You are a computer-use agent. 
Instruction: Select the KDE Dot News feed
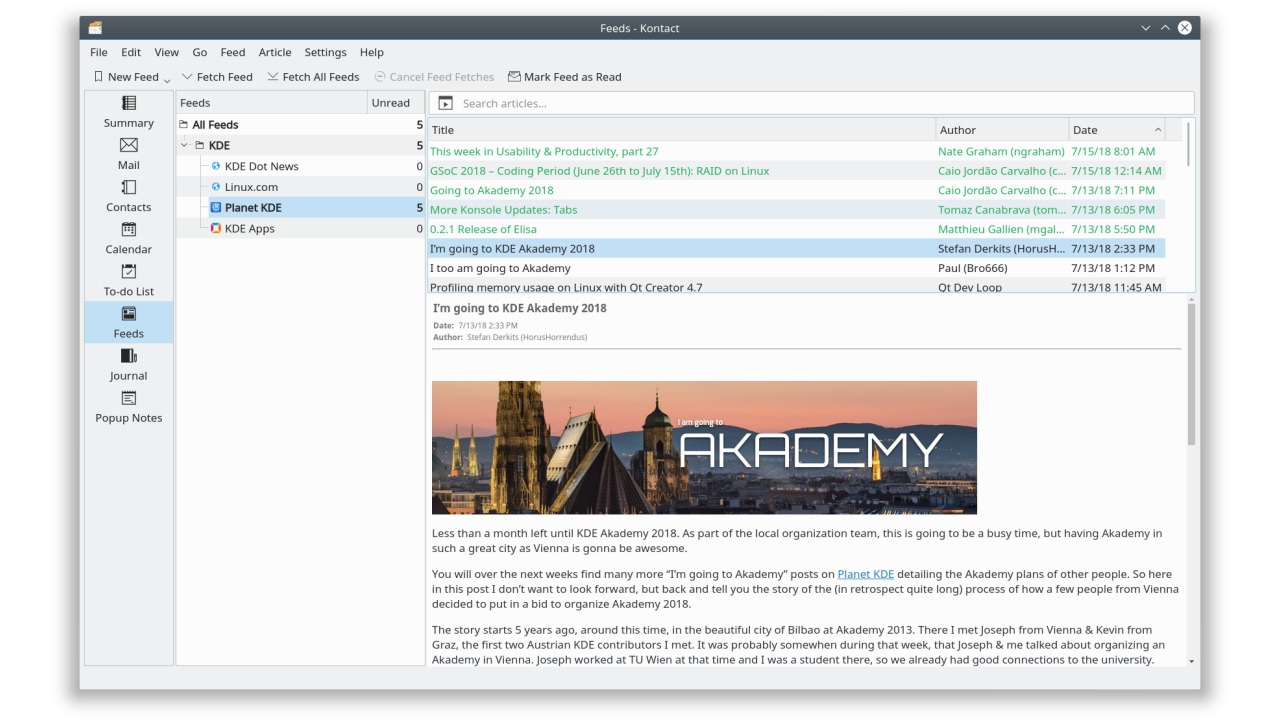[300, 166]
